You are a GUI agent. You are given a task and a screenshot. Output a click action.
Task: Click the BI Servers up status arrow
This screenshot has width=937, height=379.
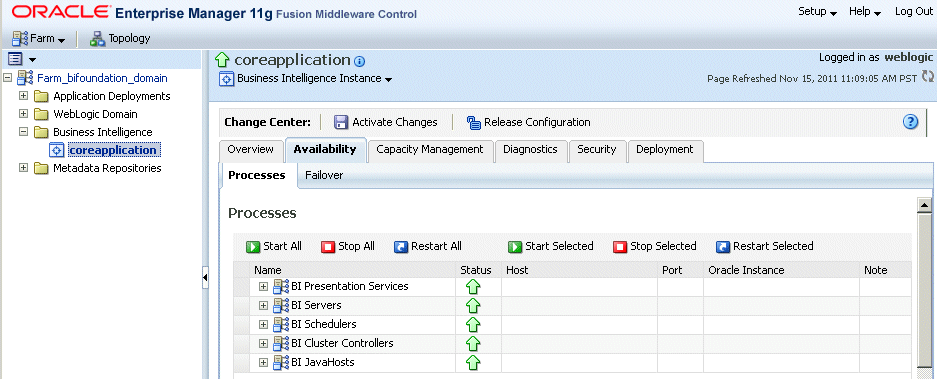473,306
